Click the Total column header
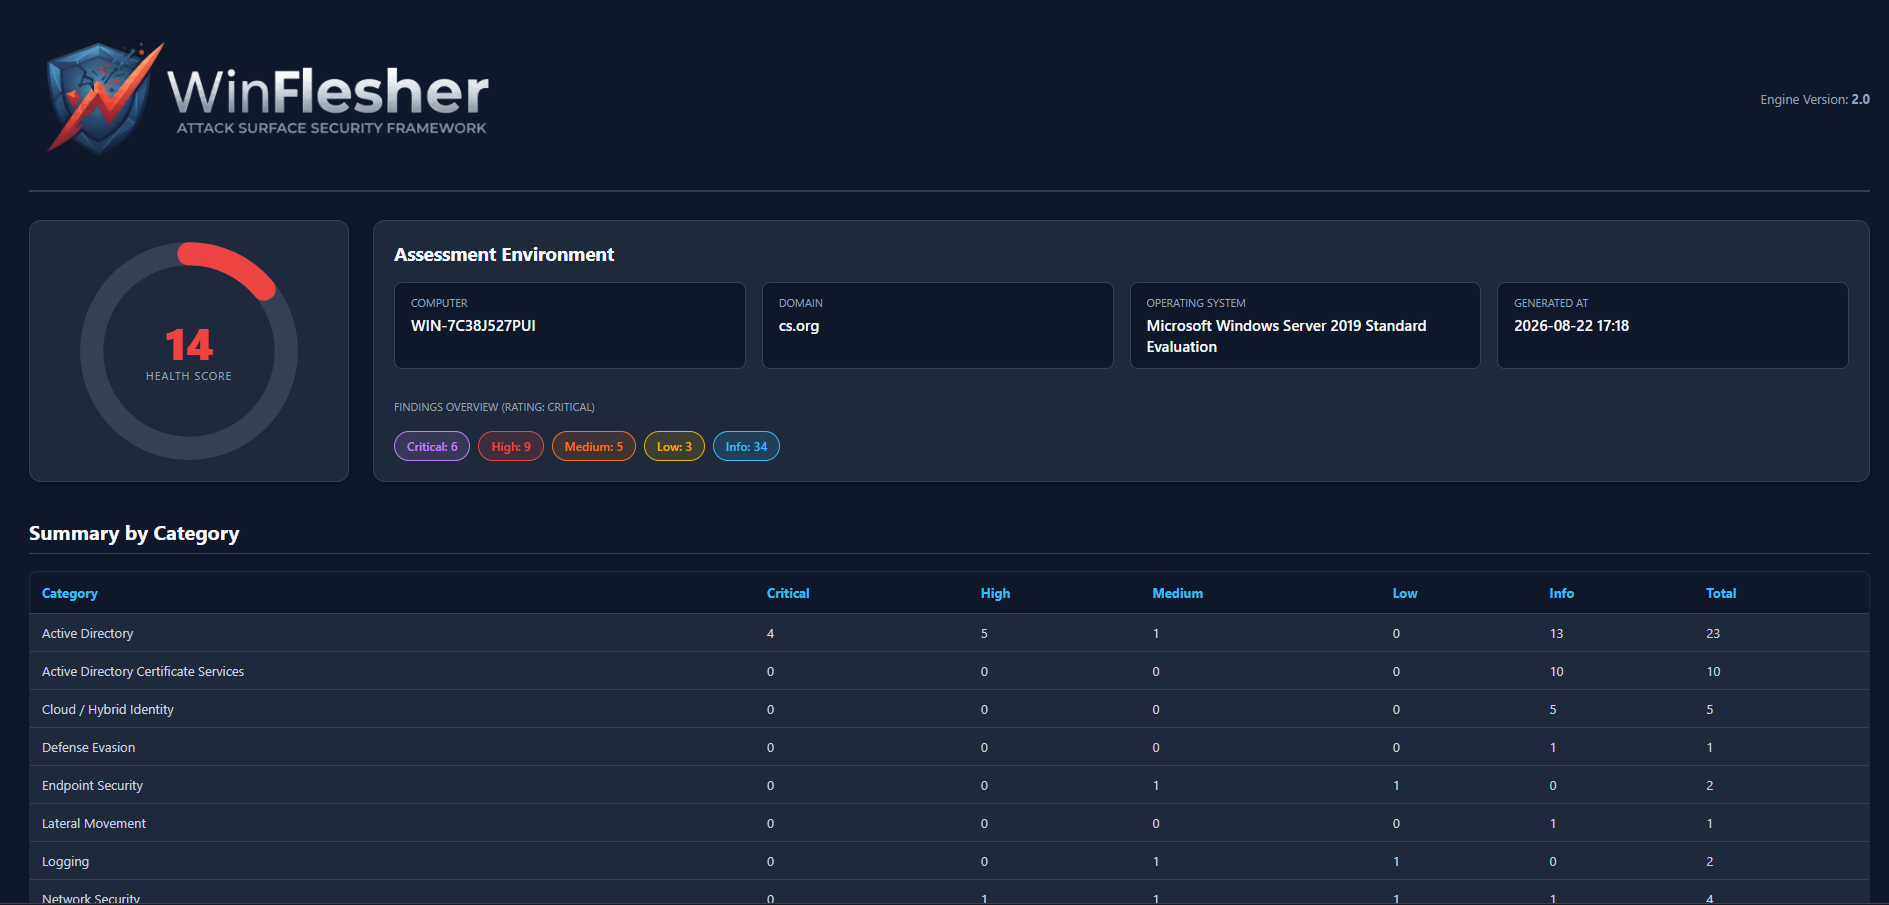Viewport: 1889px width, 905px height. click(x=1721, y=593)
